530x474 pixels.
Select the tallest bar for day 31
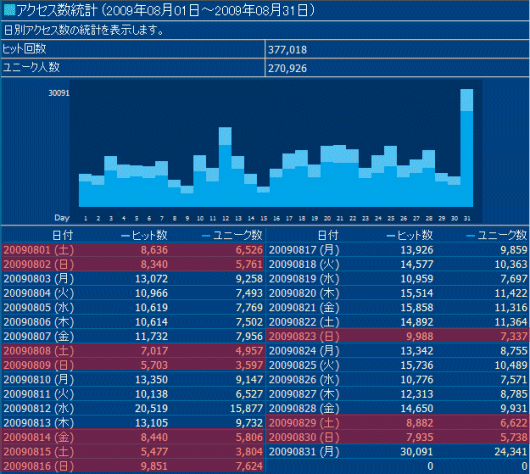[x=467, y=148]
